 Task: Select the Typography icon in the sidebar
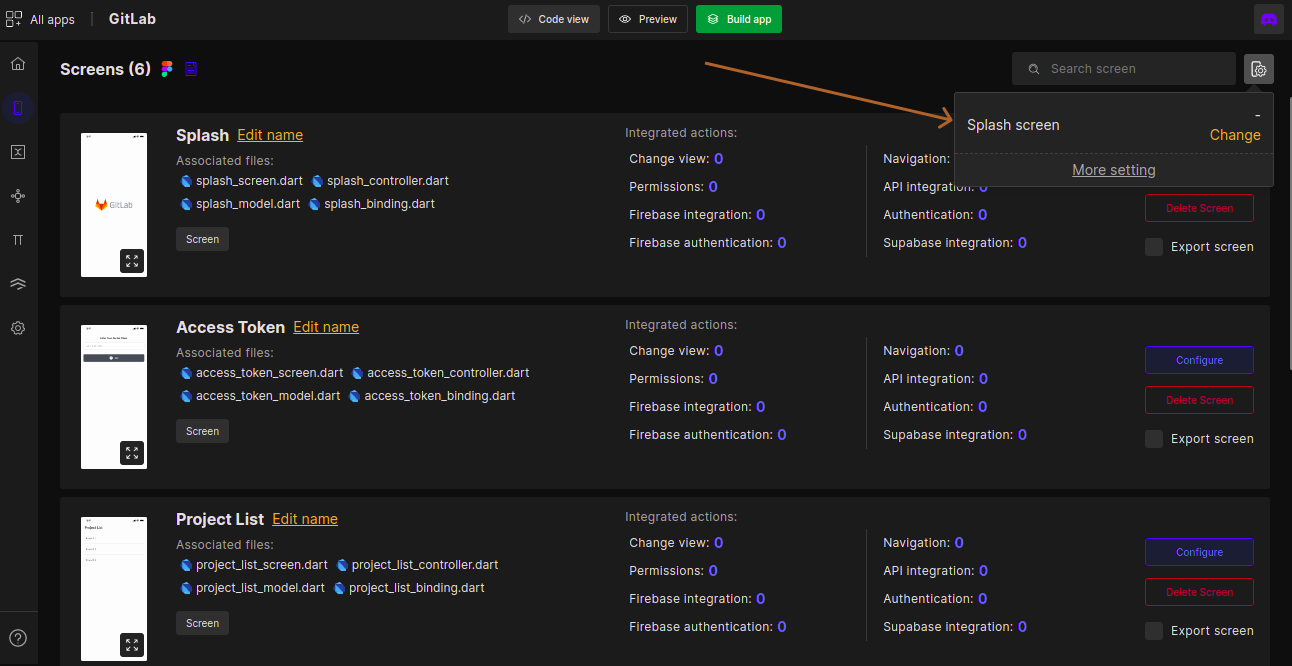17,239
